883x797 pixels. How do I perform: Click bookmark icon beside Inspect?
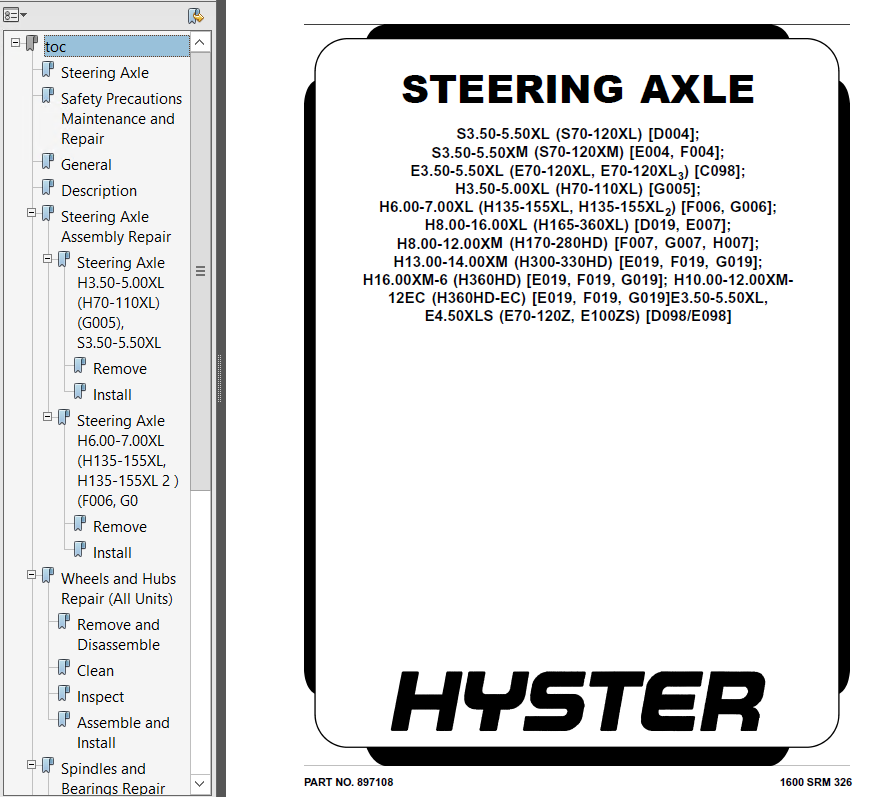(x=64, y=693)
